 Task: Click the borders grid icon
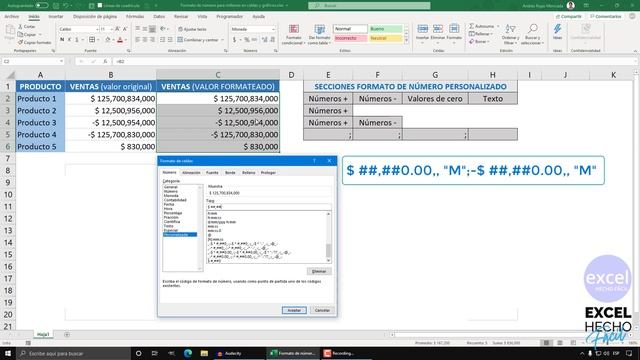pyautogui.click(x=92, y=40)
